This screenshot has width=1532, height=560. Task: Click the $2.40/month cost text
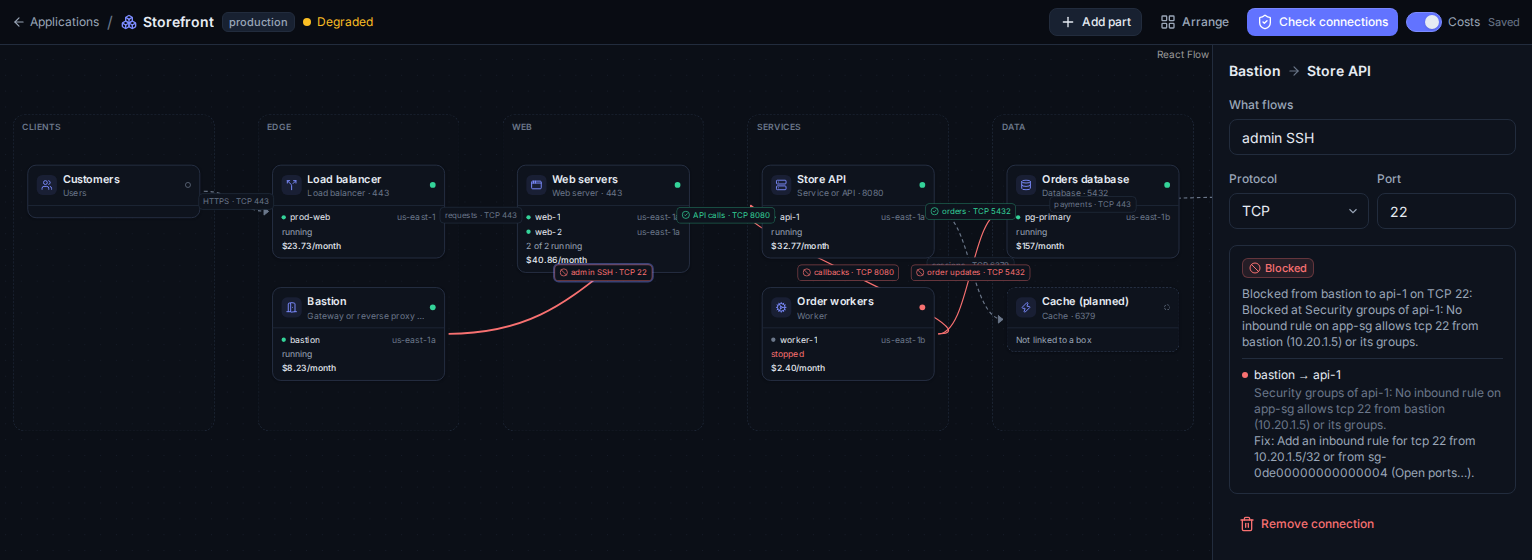[798, 368]
